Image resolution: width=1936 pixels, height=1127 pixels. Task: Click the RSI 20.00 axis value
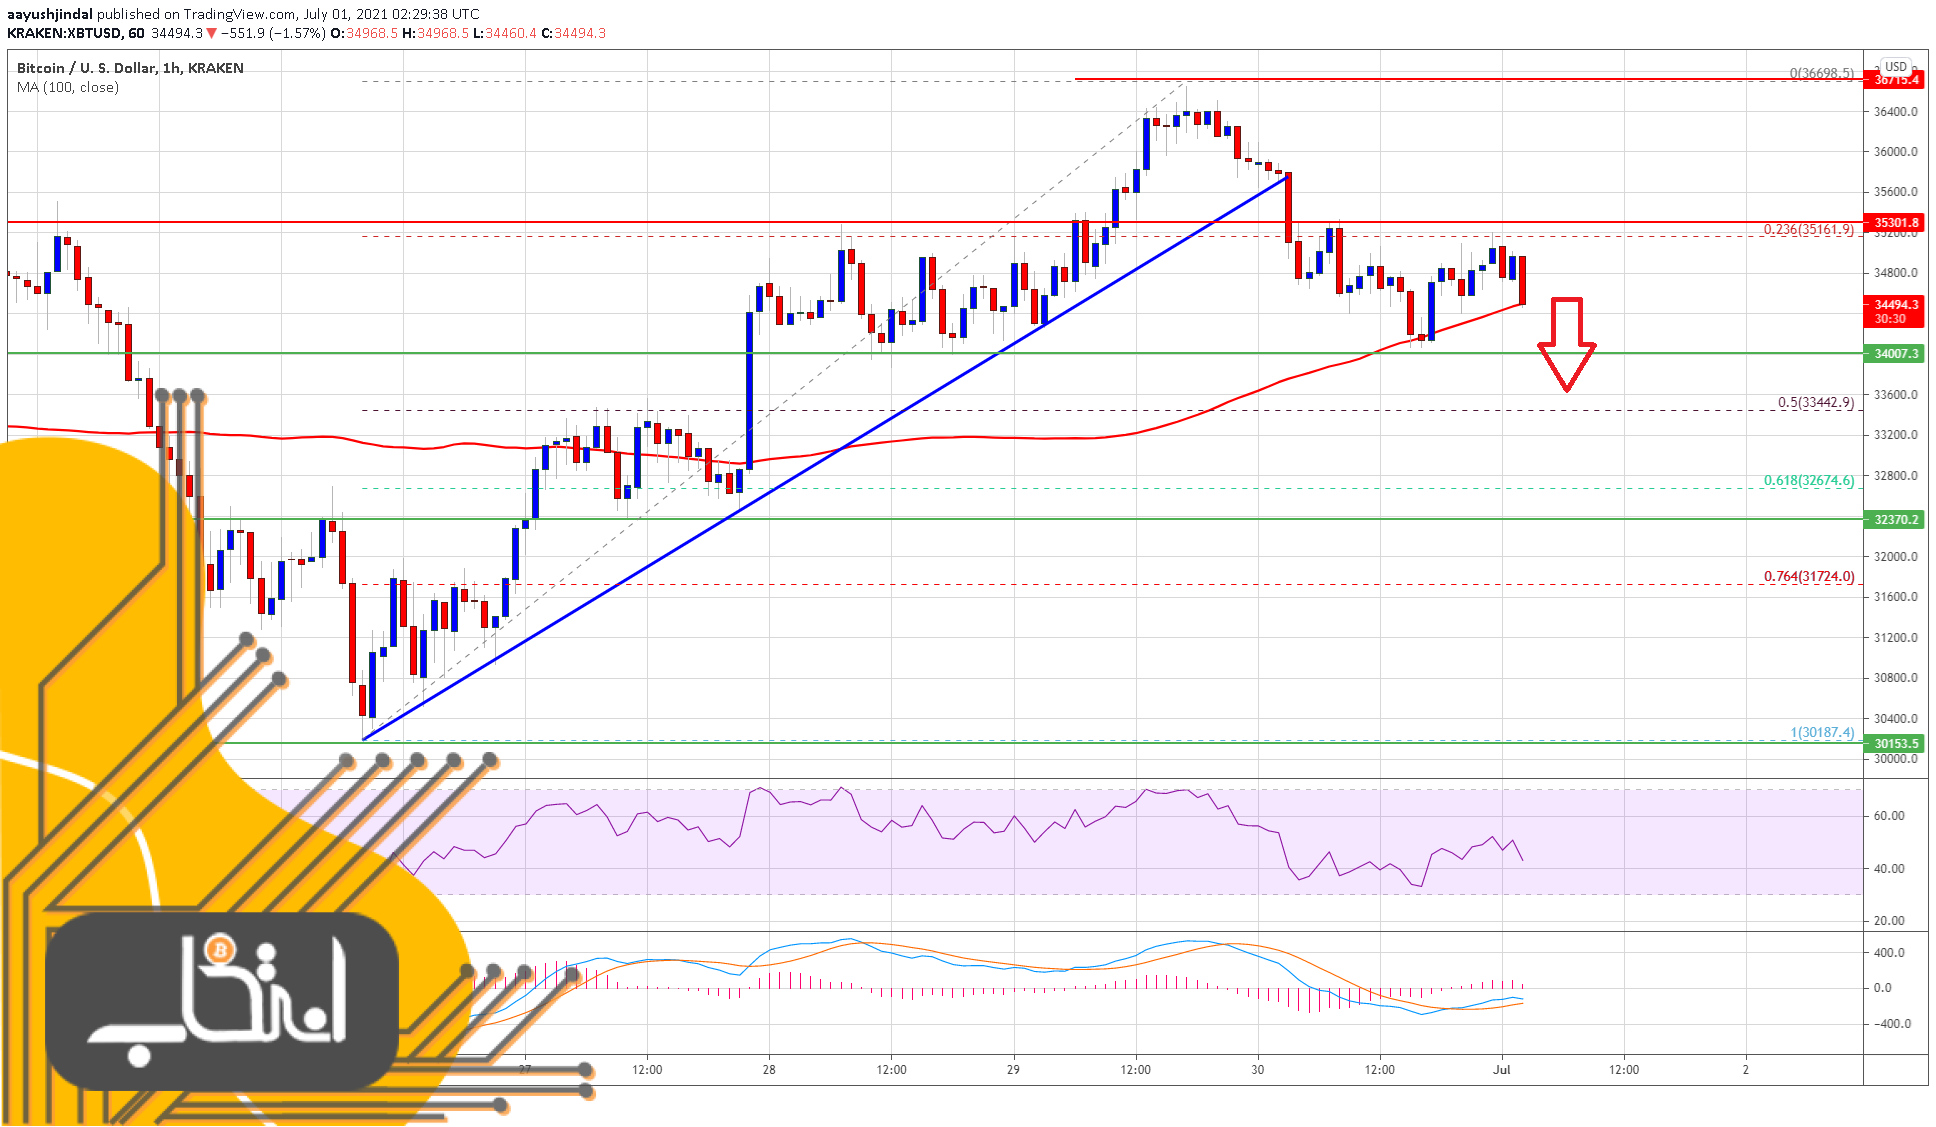1889,921
